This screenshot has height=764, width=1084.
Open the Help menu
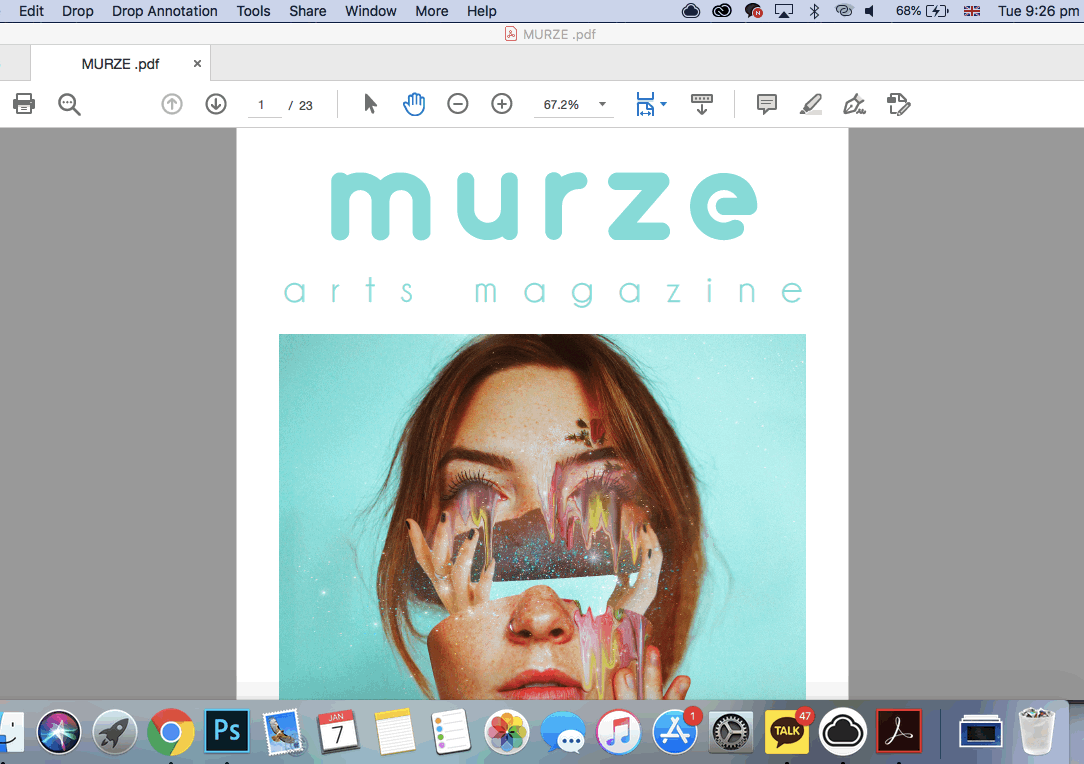tap(481, 11)
